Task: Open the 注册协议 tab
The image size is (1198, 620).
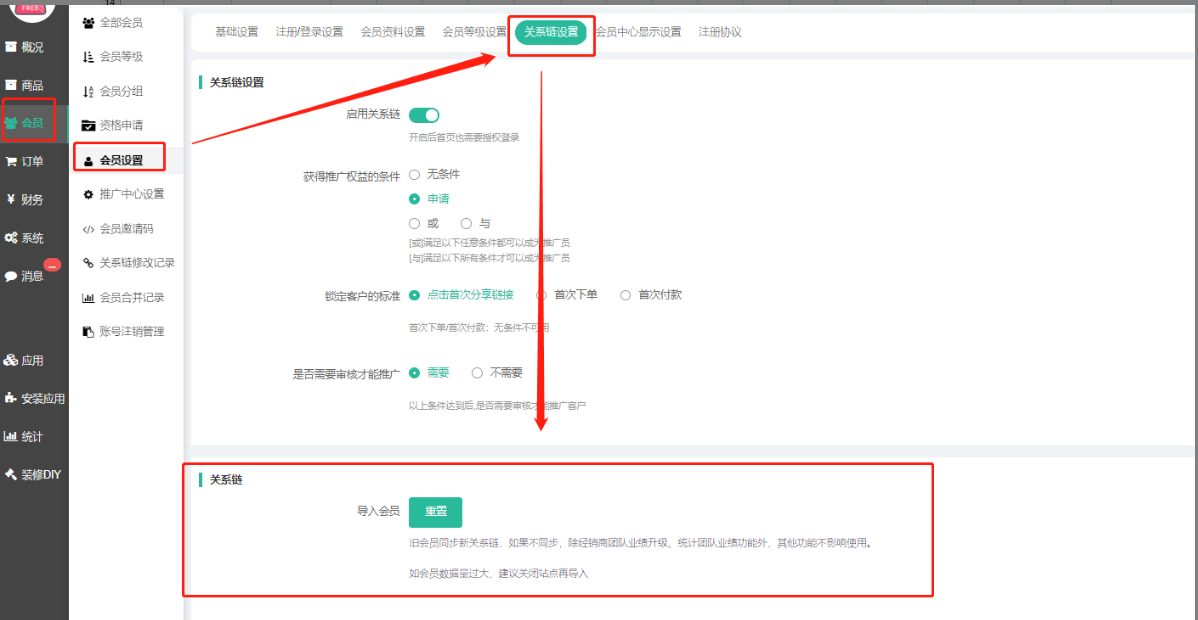Action: [x=720, y=32]
